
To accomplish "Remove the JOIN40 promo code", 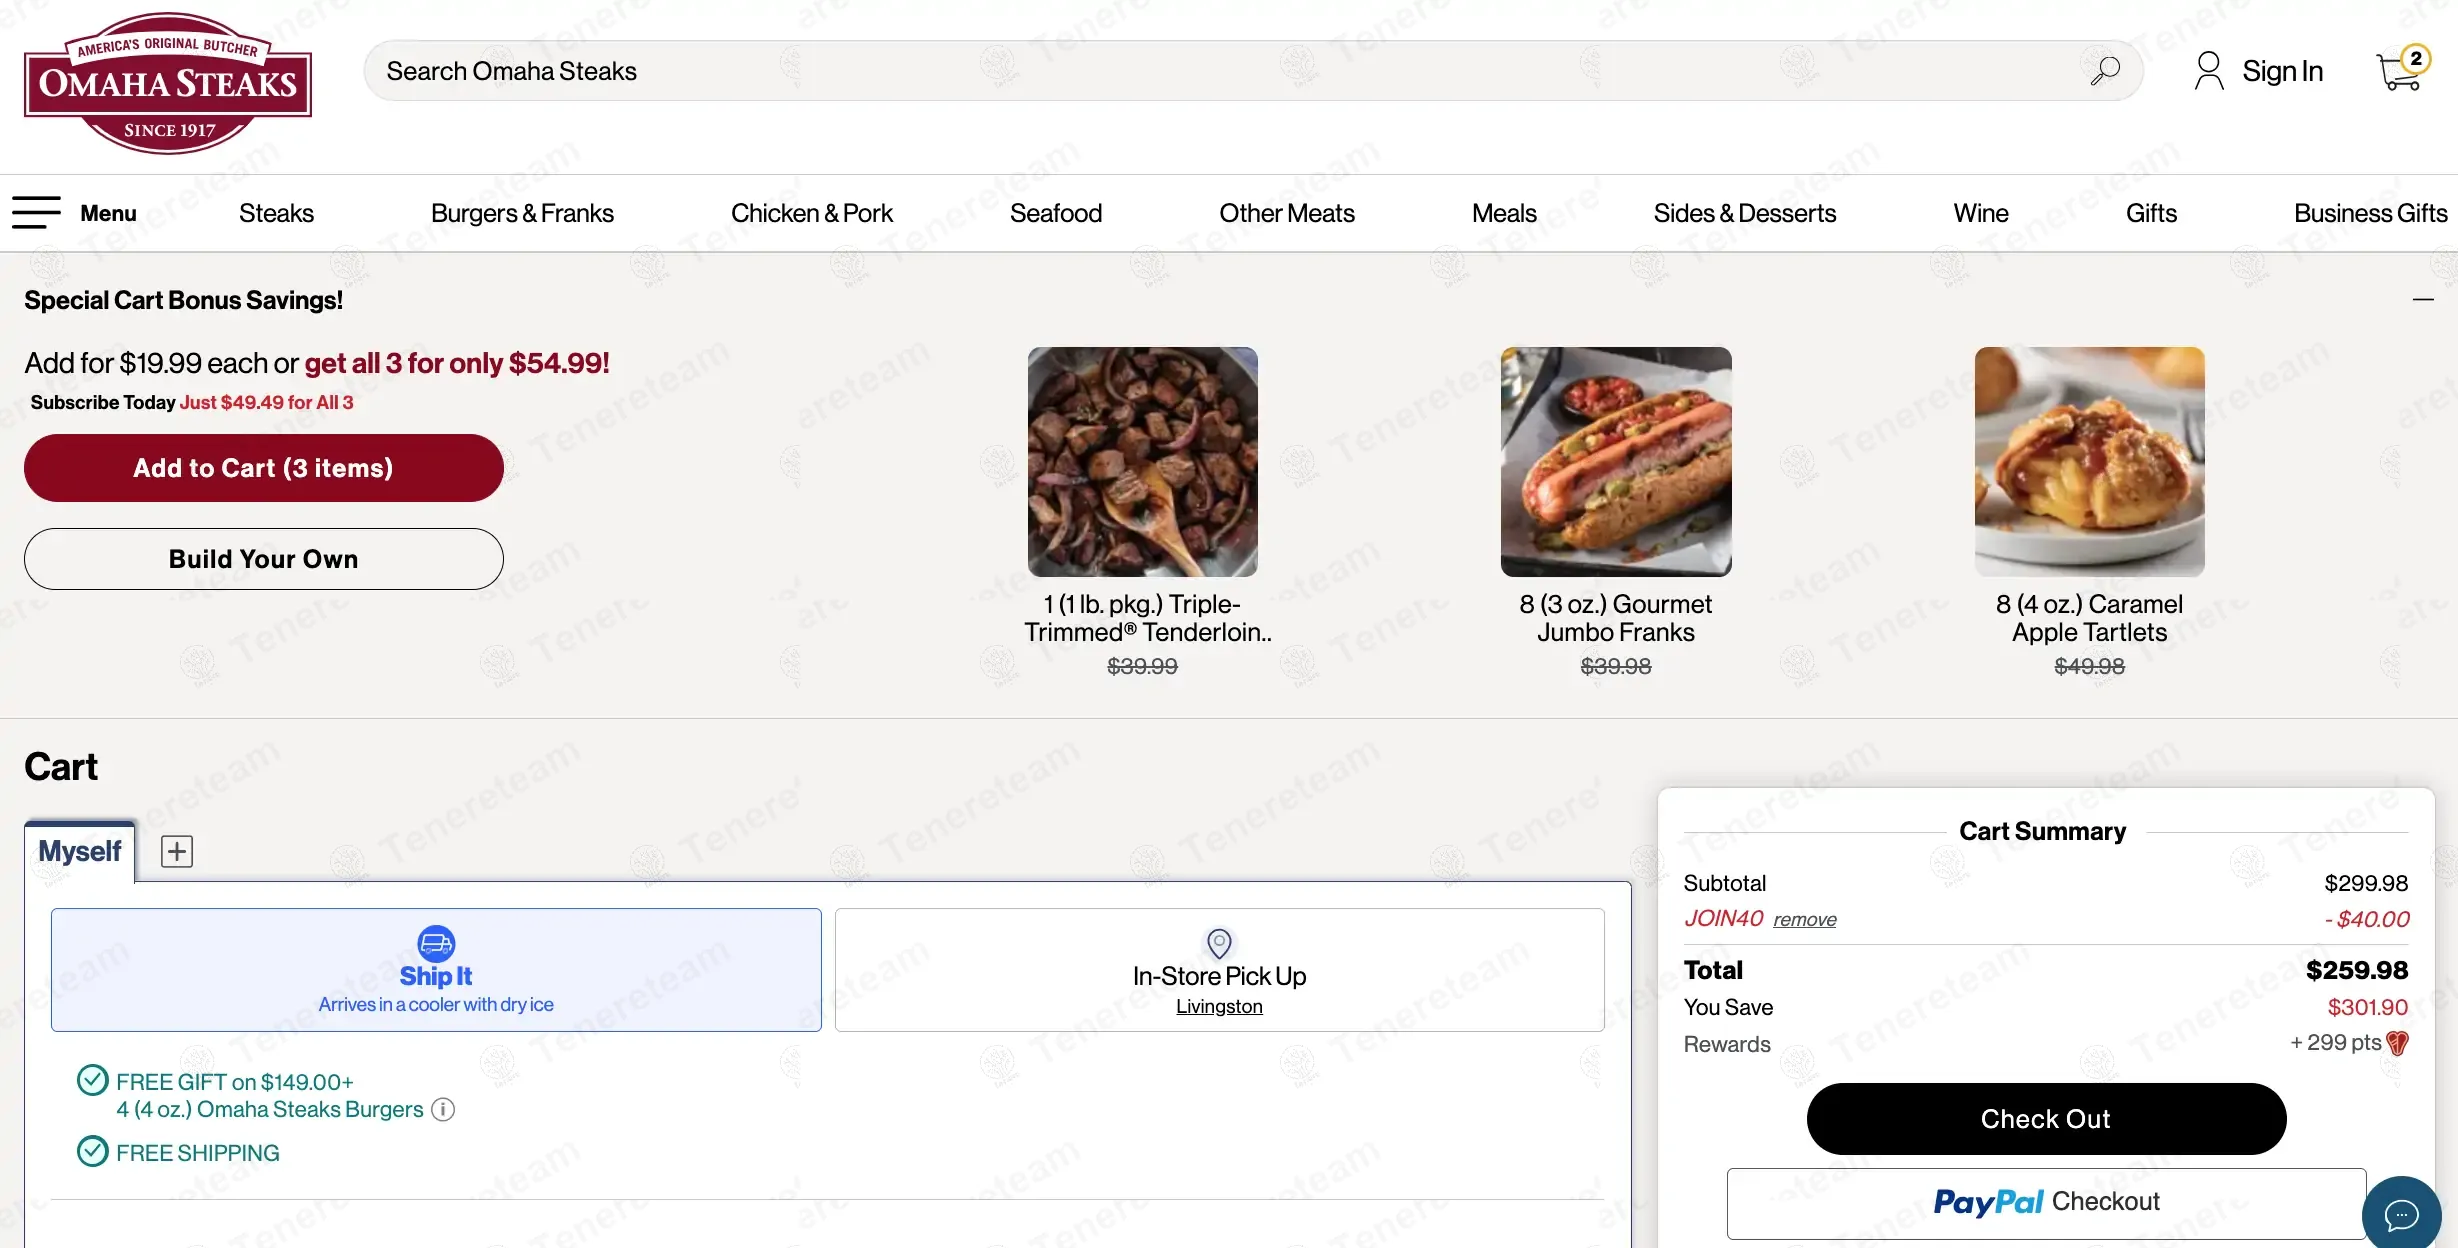I will coord(1804,920).
